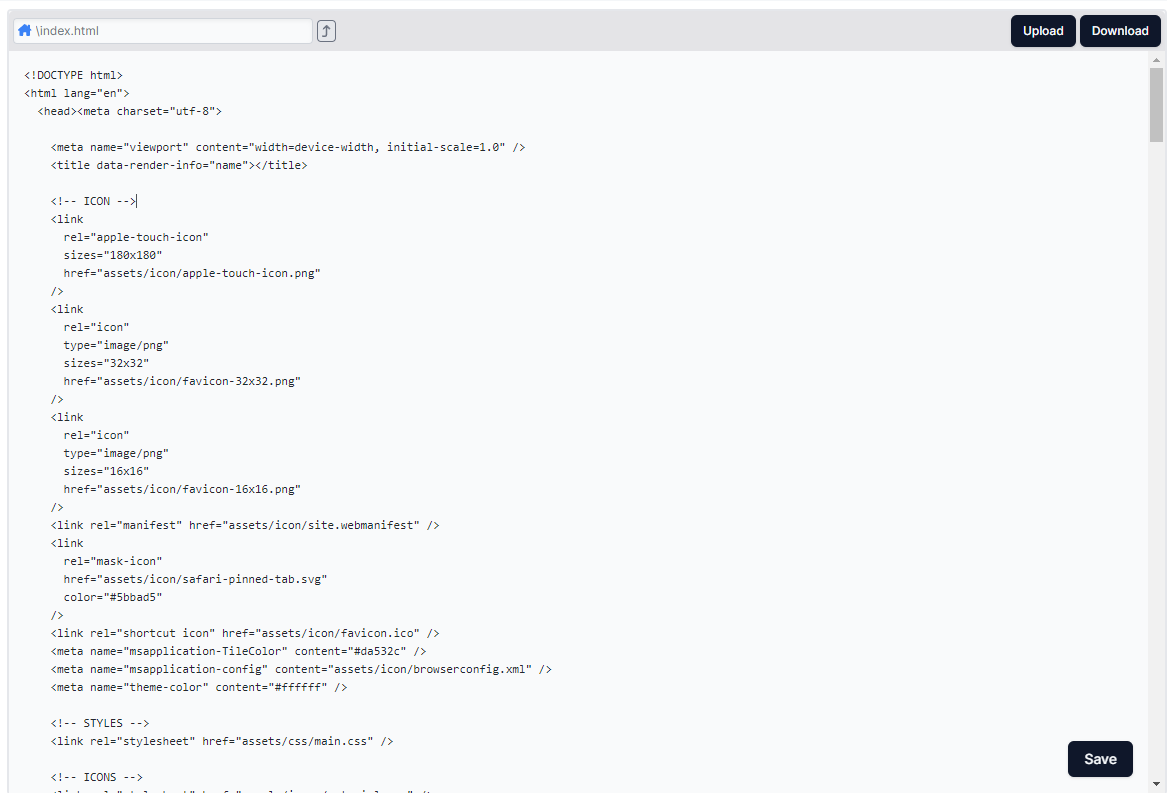Viewport: 1167px width, 793px height.
Task: Click the meta viewport line
Action: (288, 147)
